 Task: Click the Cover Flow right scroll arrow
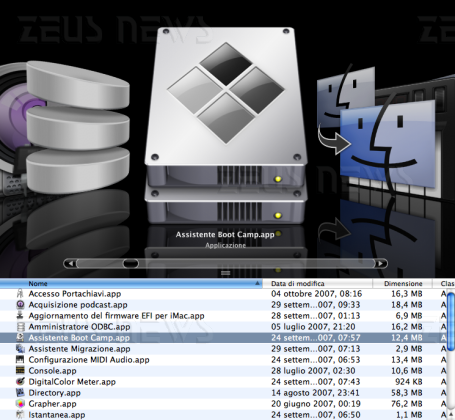click(381, 264)
